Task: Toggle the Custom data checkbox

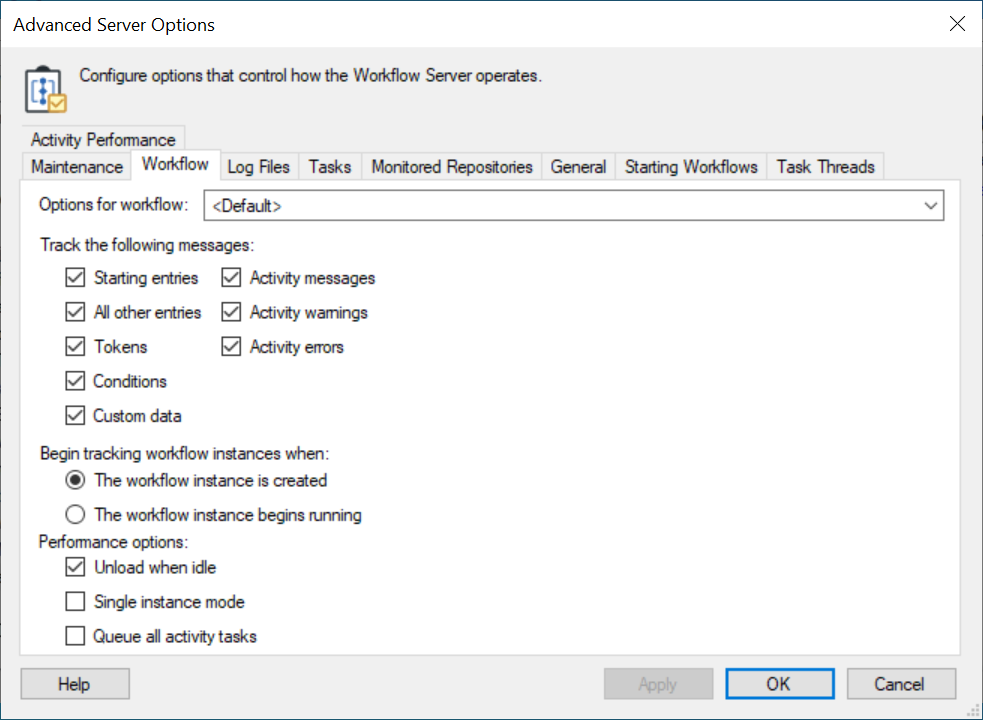Action: point(76,416)
